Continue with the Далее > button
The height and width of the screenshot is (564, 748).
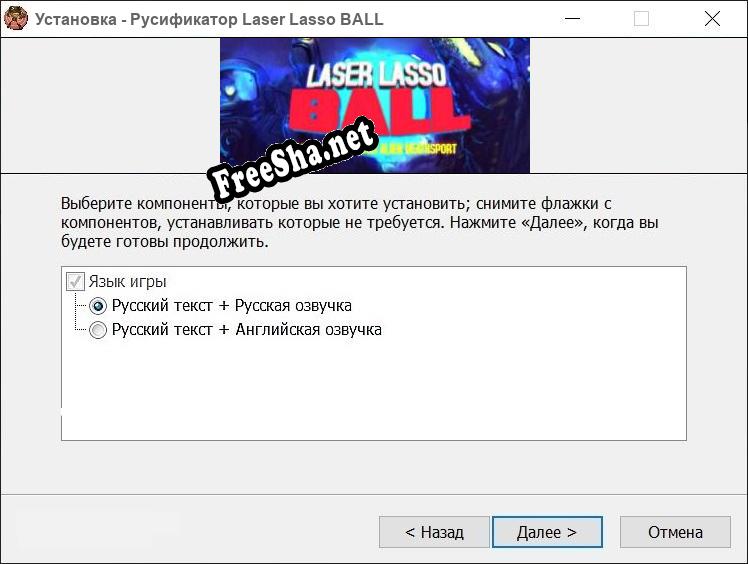(x=547, y=532)
